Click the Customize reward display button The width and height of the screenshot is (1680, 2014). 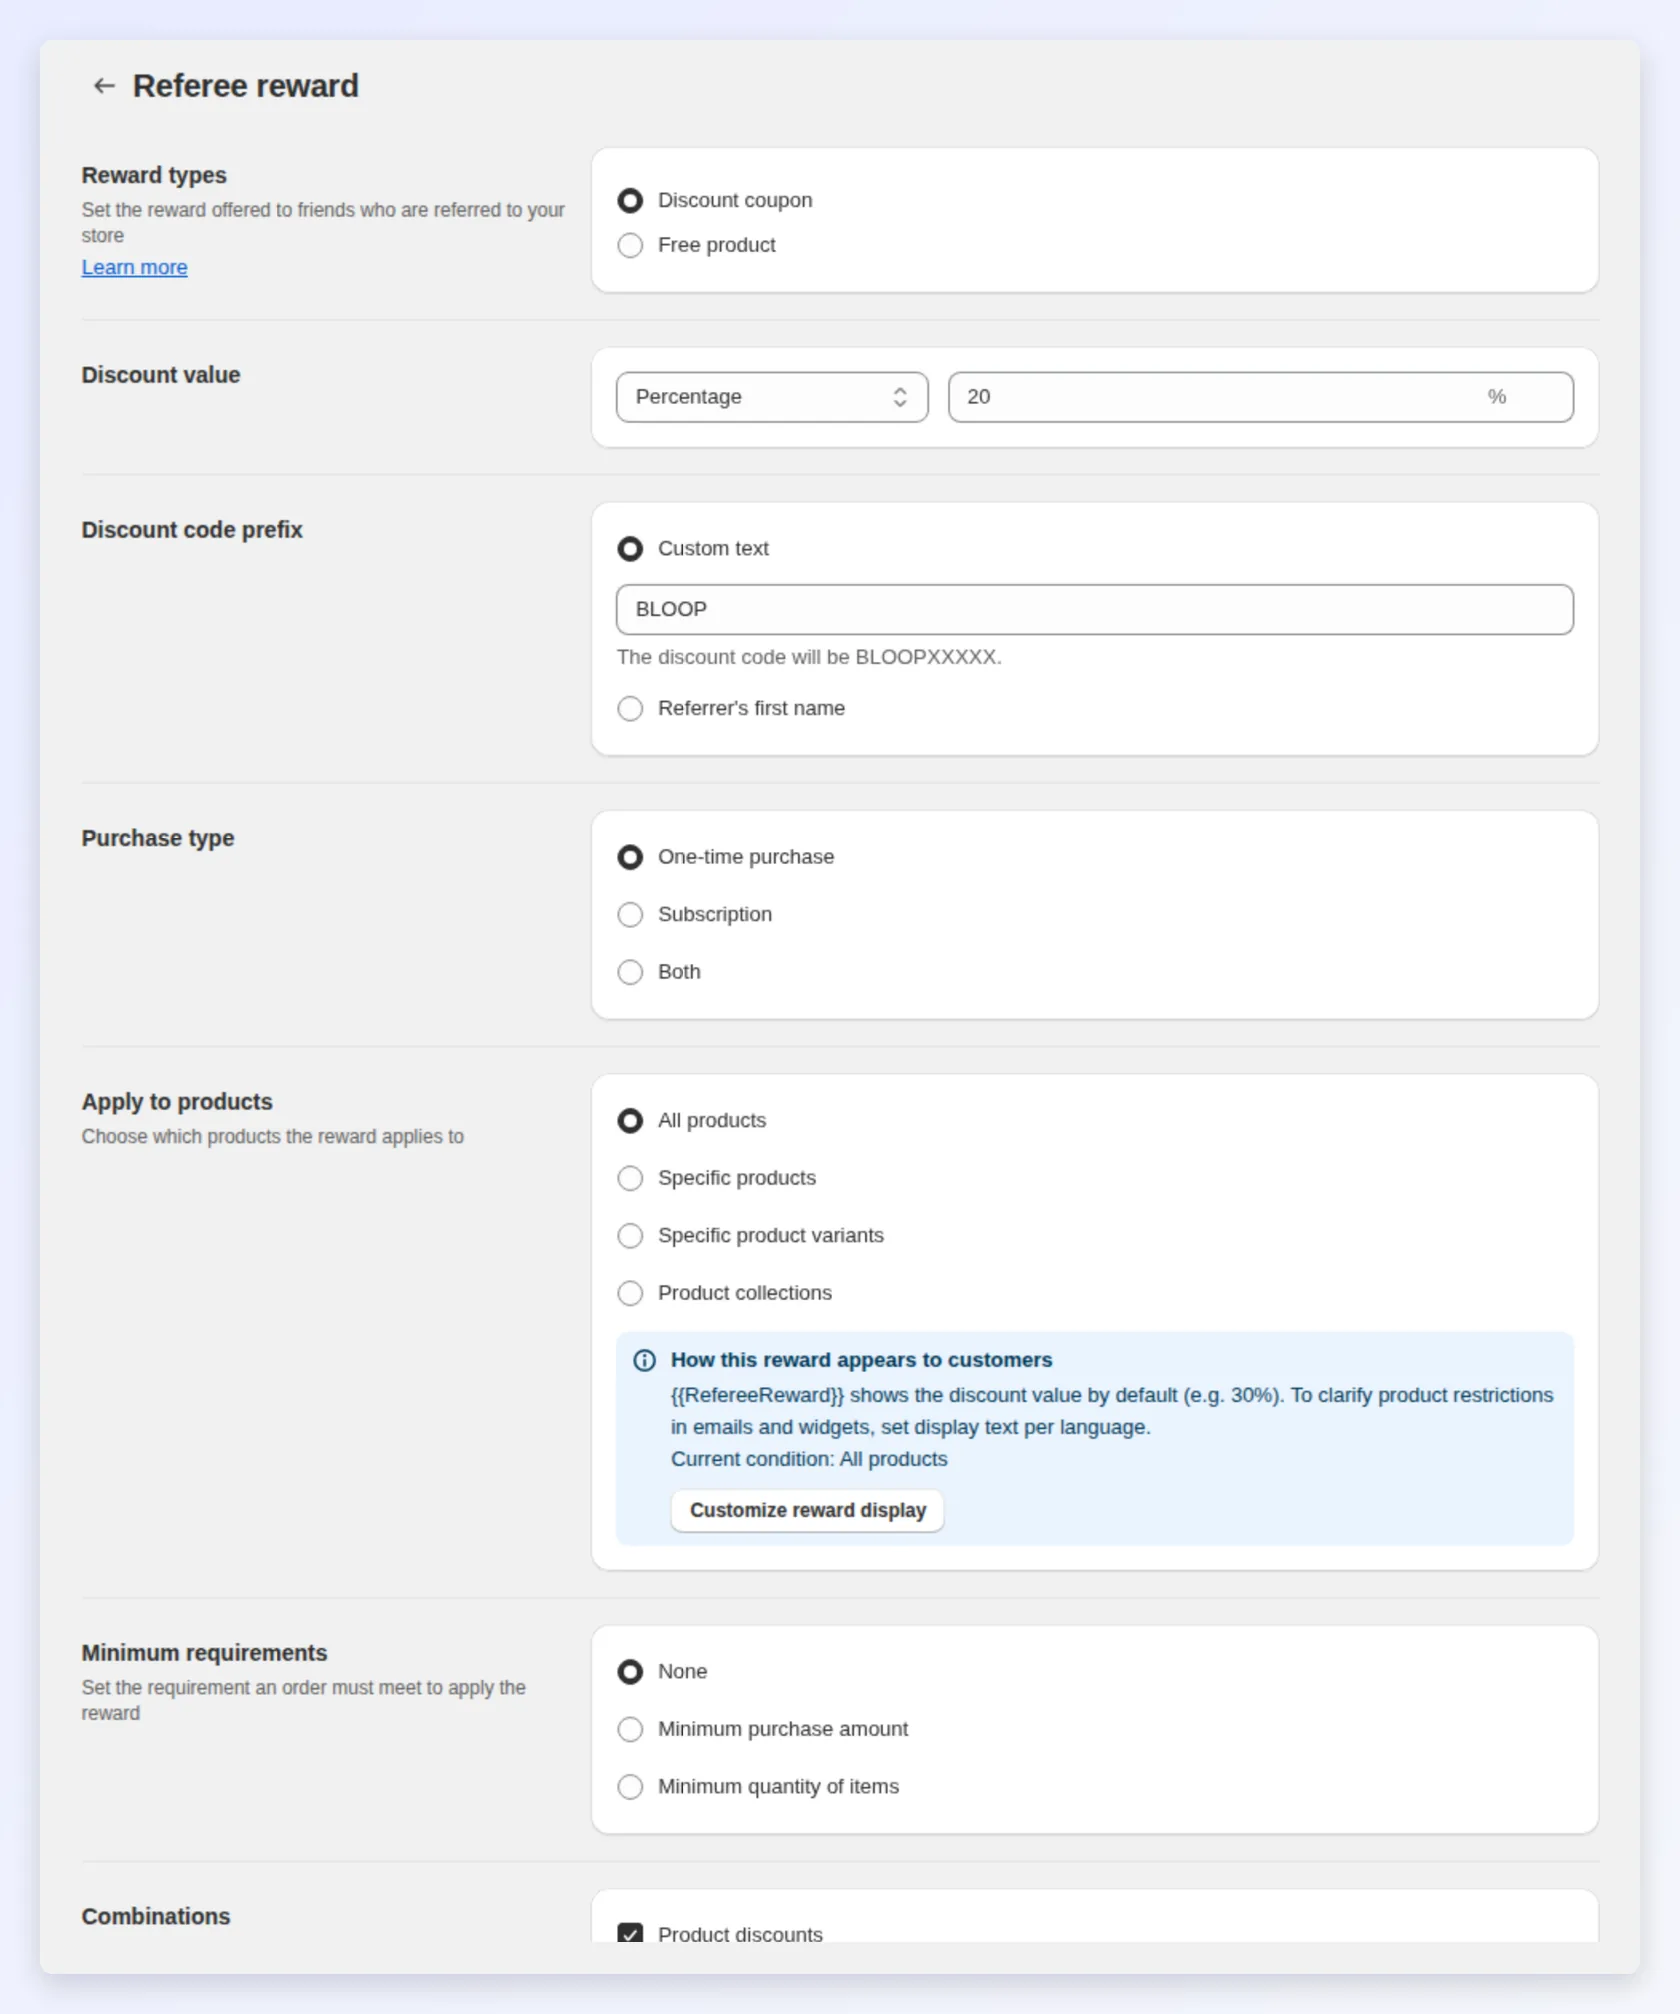807,1510
